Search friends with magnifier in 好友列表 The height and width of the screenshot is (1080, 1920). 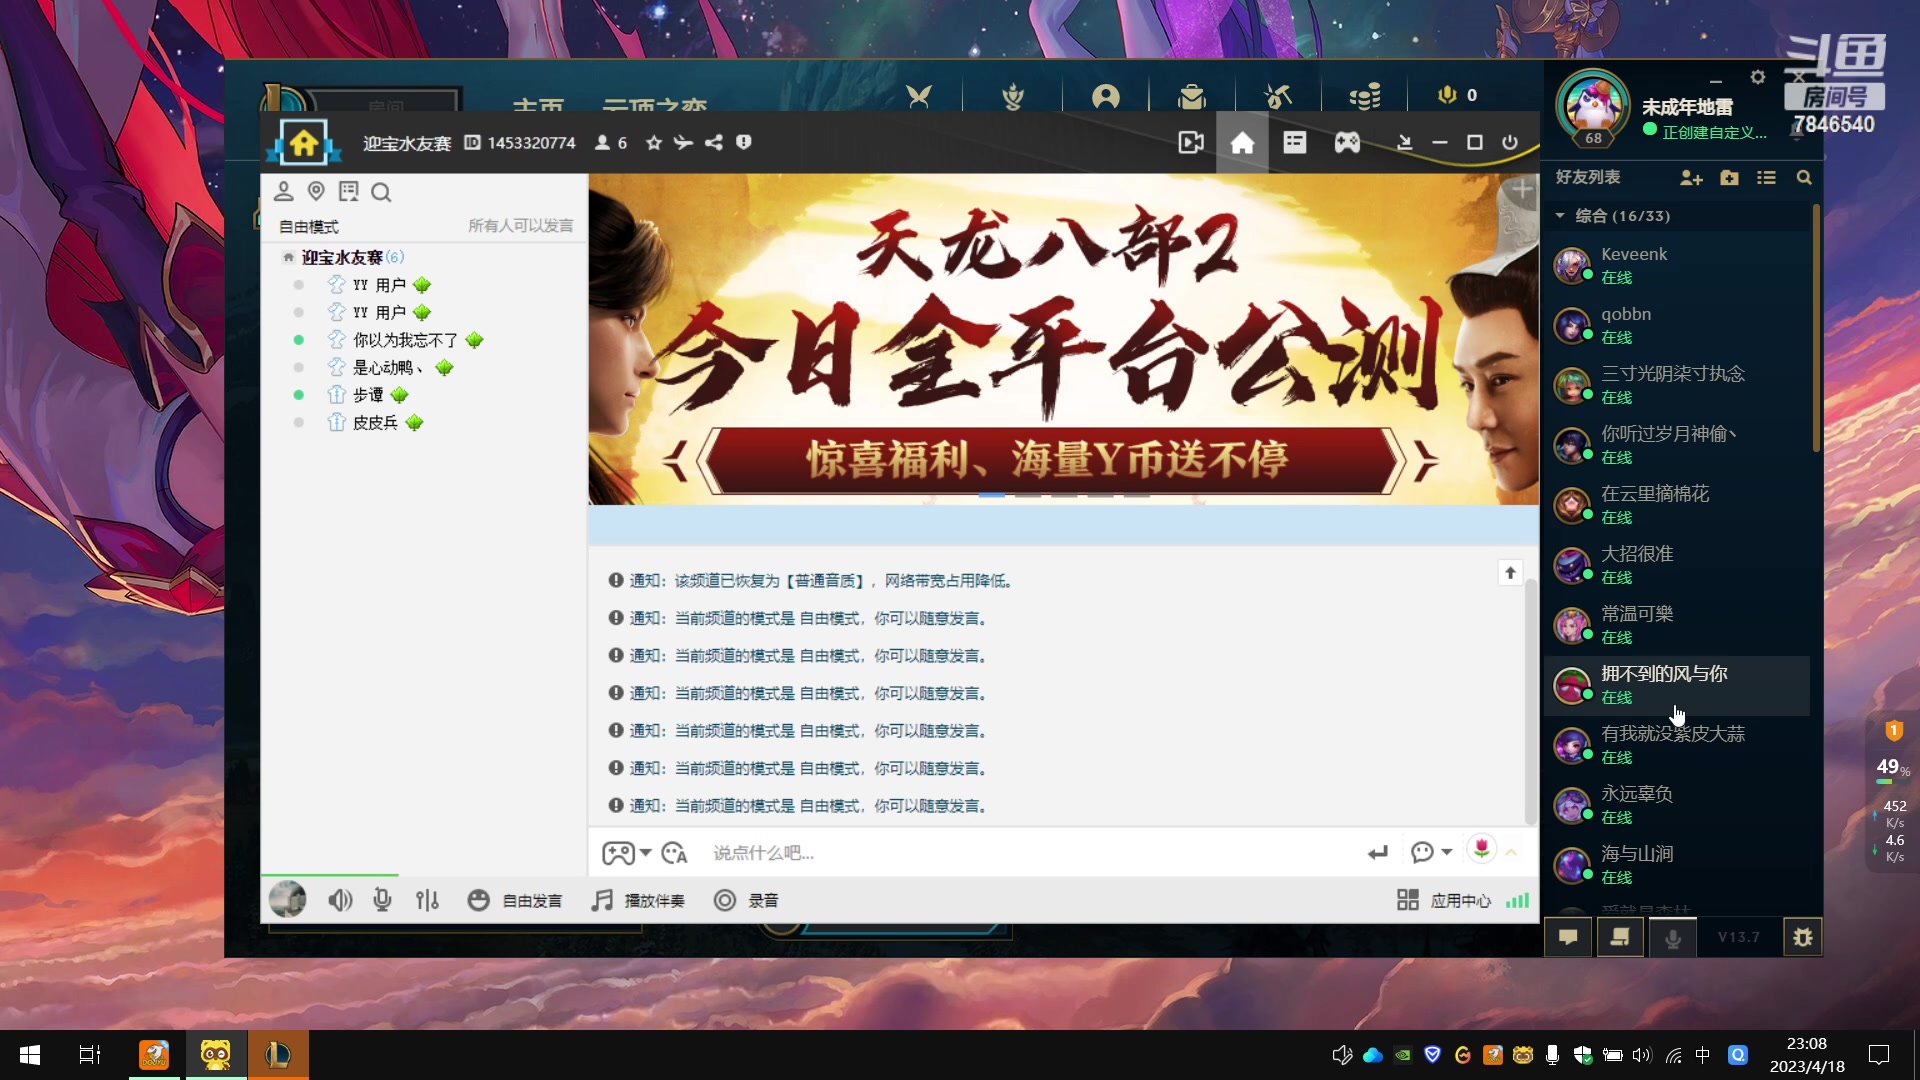coord(1804,178)
